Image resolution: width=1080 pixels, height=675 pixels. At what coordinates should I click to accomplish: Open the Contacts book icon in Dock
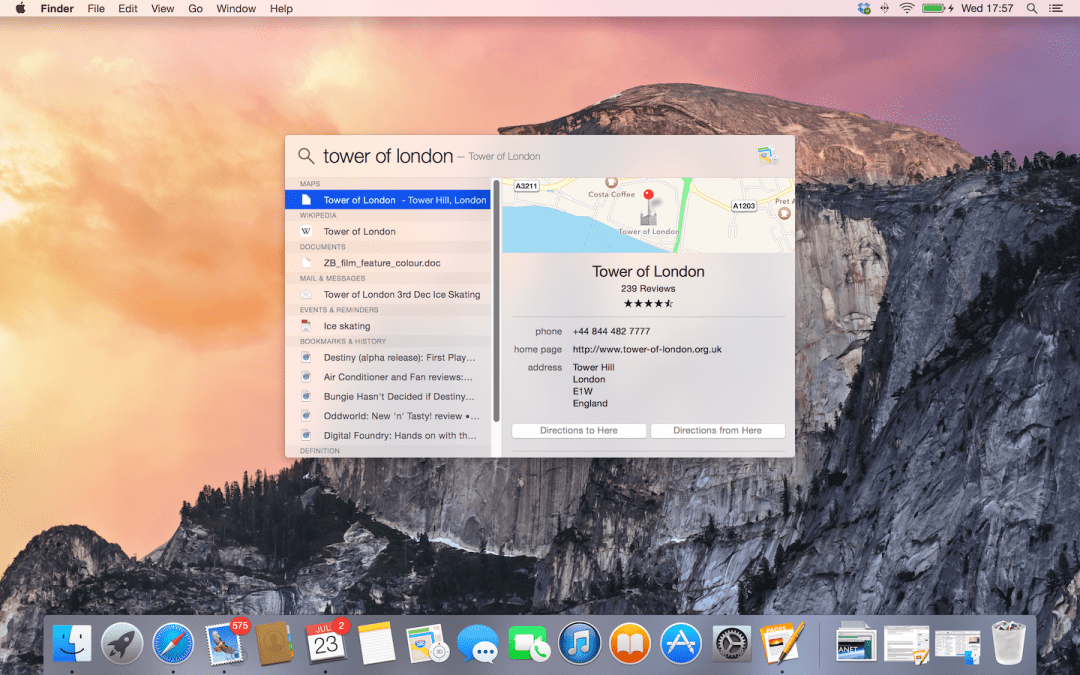275,643
